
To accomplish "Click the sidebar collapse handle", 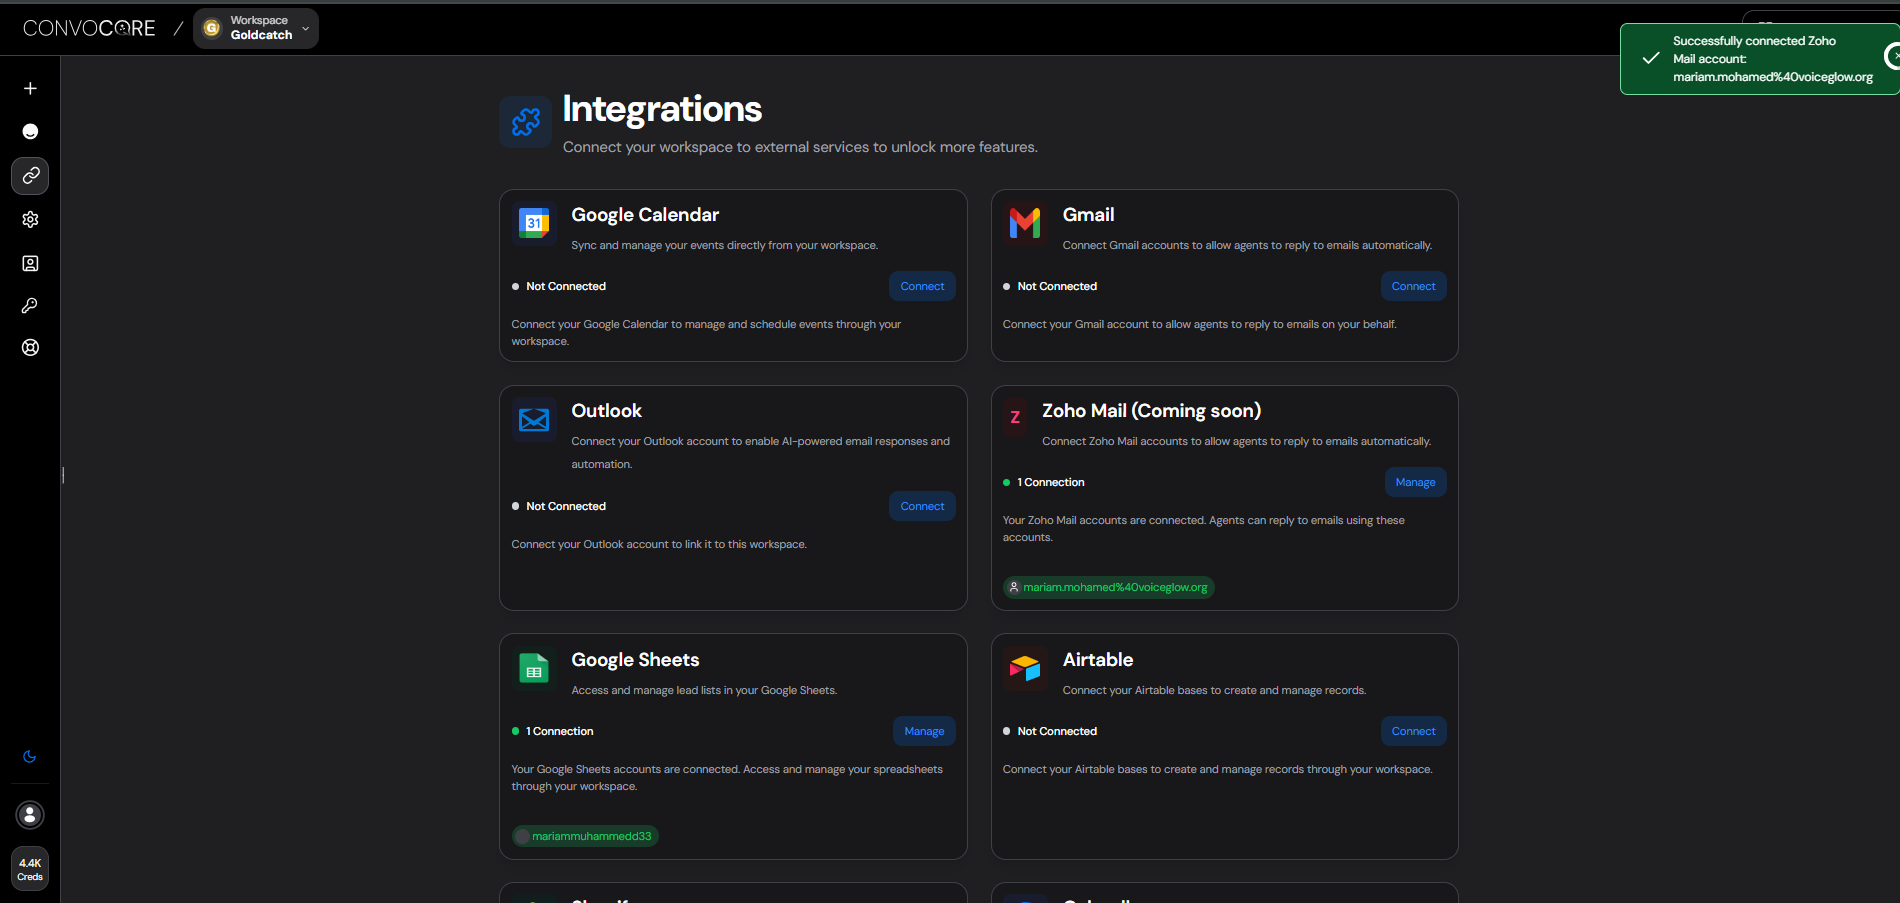I will click(63, 475).
